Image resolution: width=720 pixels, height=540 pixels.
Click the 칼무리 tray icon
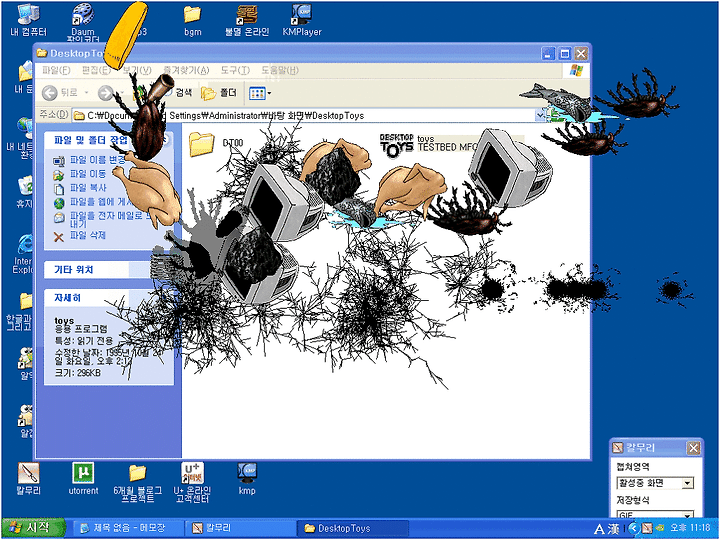click(x=647, y=529)
